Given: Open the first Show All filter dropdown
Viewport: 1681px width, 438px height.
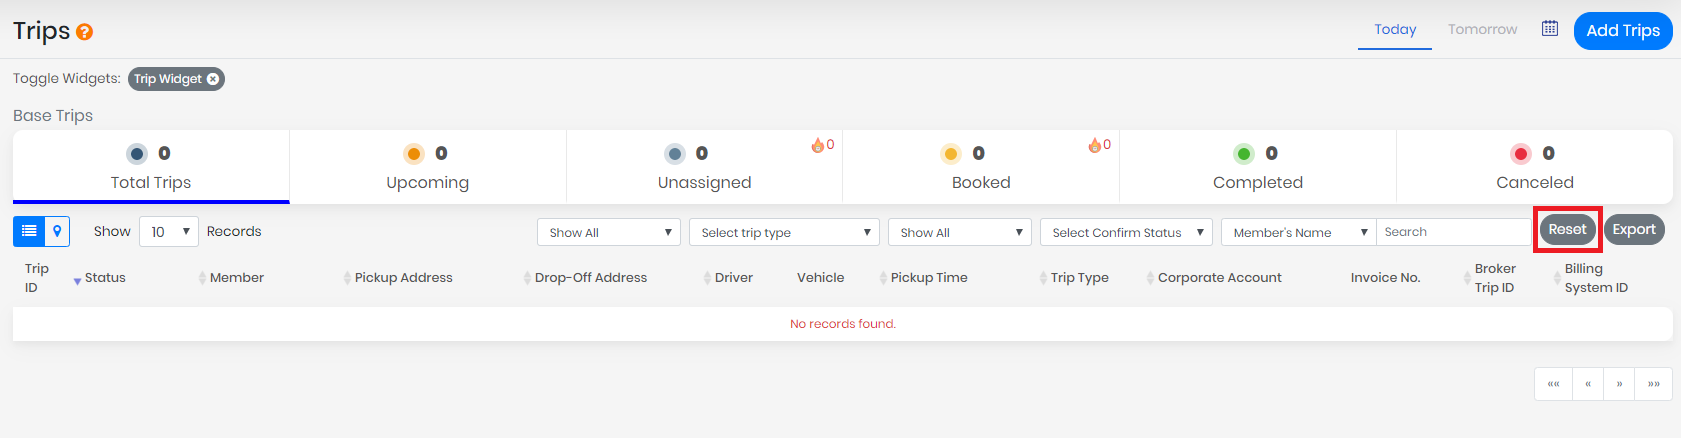Looking at the screenshot, I should (x=609, y=232).
